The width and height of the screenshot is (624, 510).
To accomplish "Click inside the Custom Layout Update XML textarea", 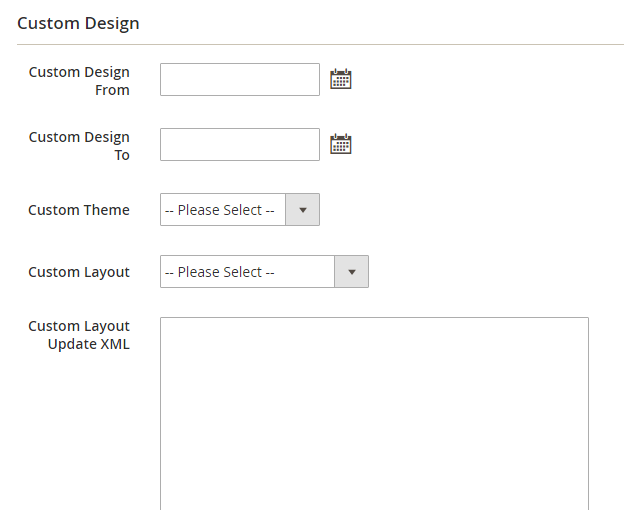I will (x=374, y=410).
